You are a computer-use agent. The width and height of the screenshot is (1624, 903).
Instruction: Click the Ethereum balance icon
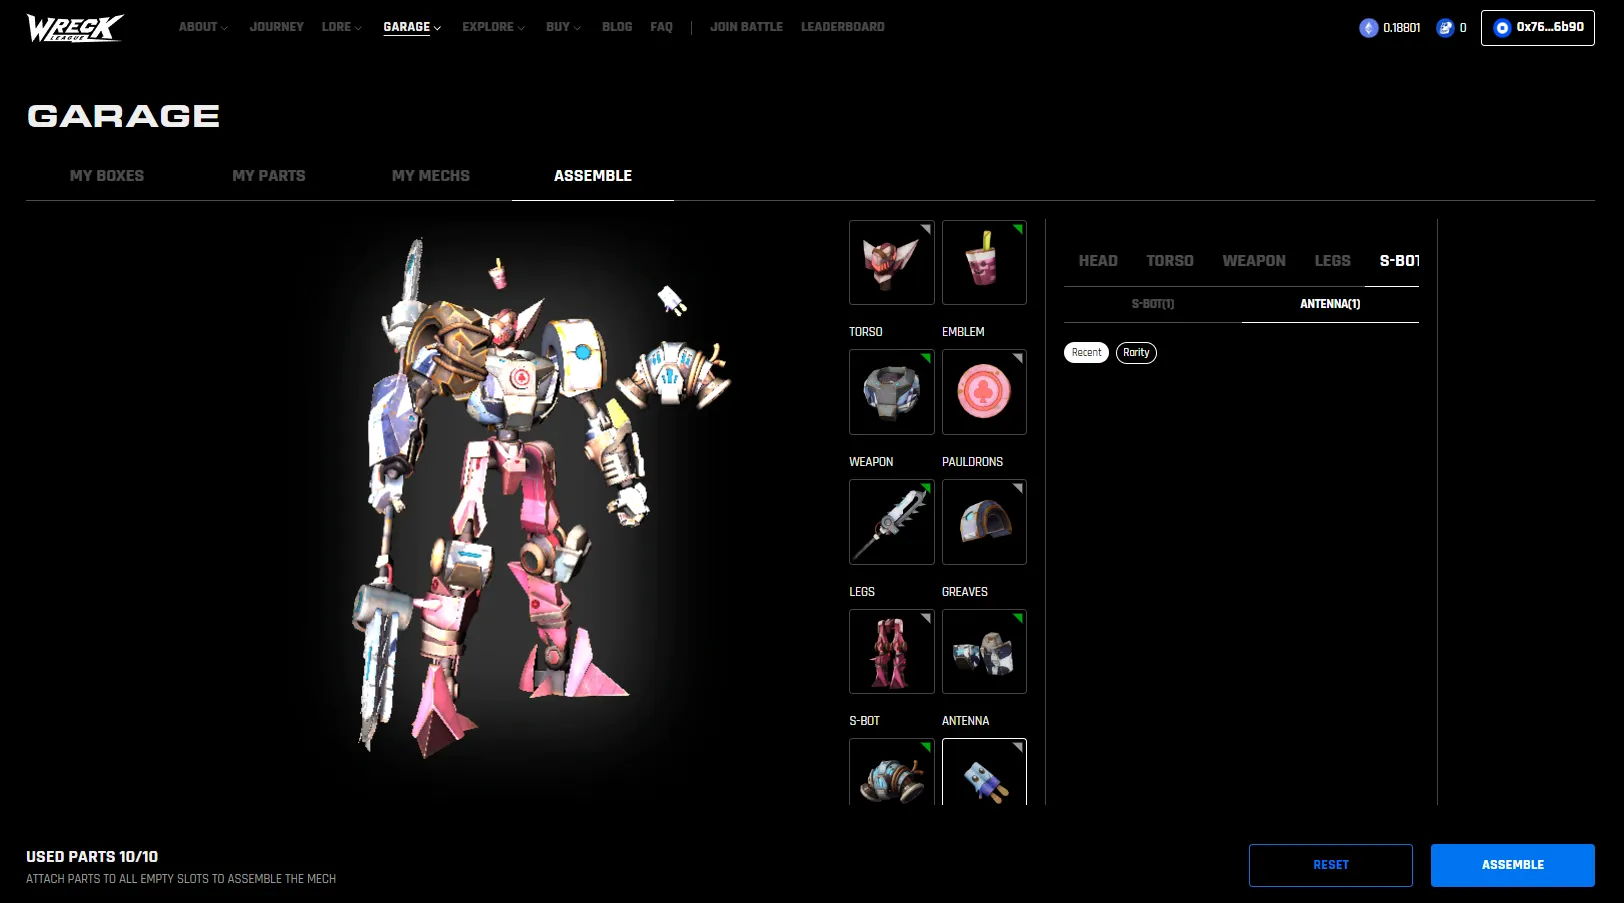pyautogui.click(x=1367, y=28)
